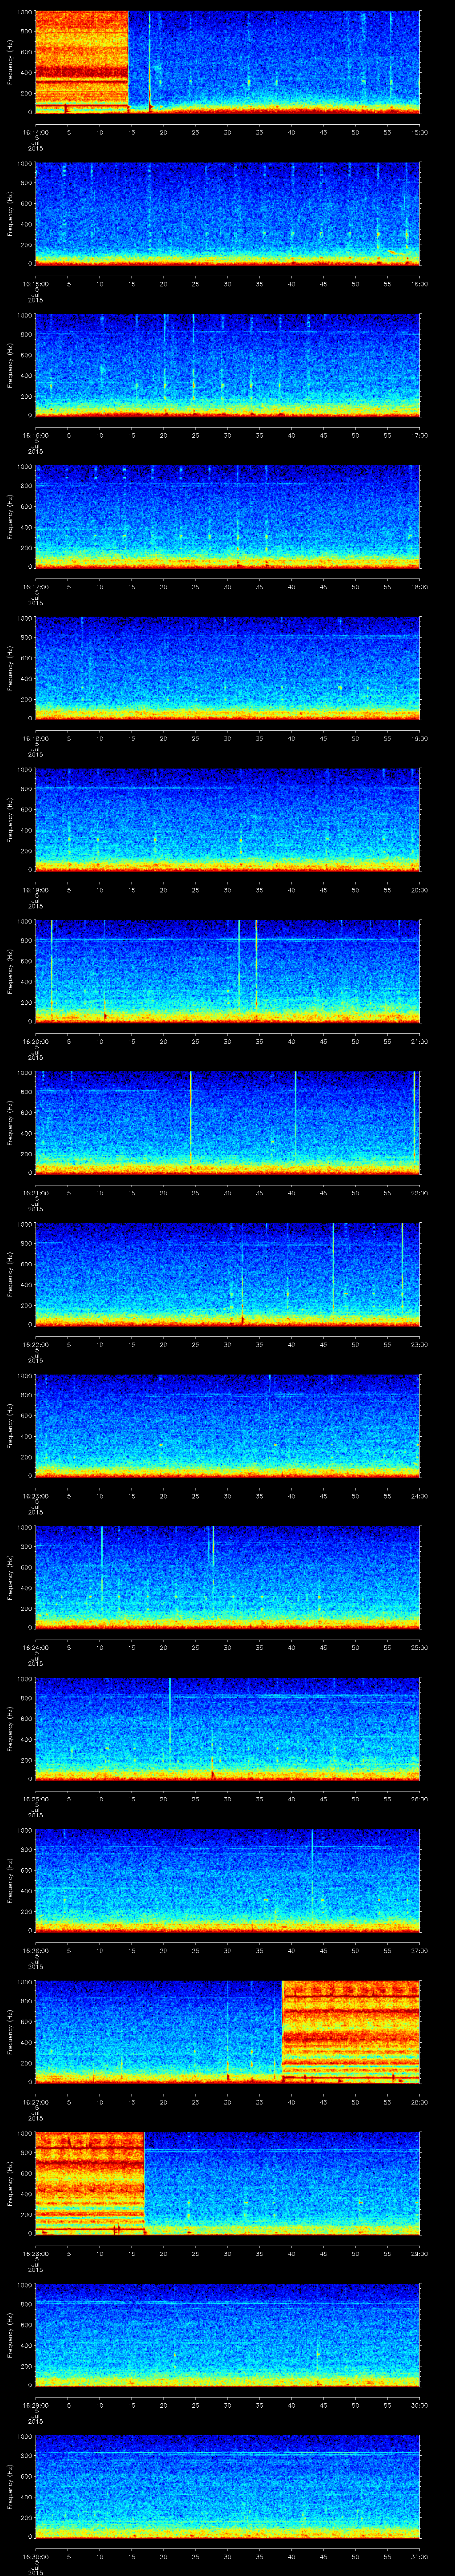Screen dimensions: 455x2576
Task: Click the 30-second tick label under 16:17 panel
Action: (227, 587)
